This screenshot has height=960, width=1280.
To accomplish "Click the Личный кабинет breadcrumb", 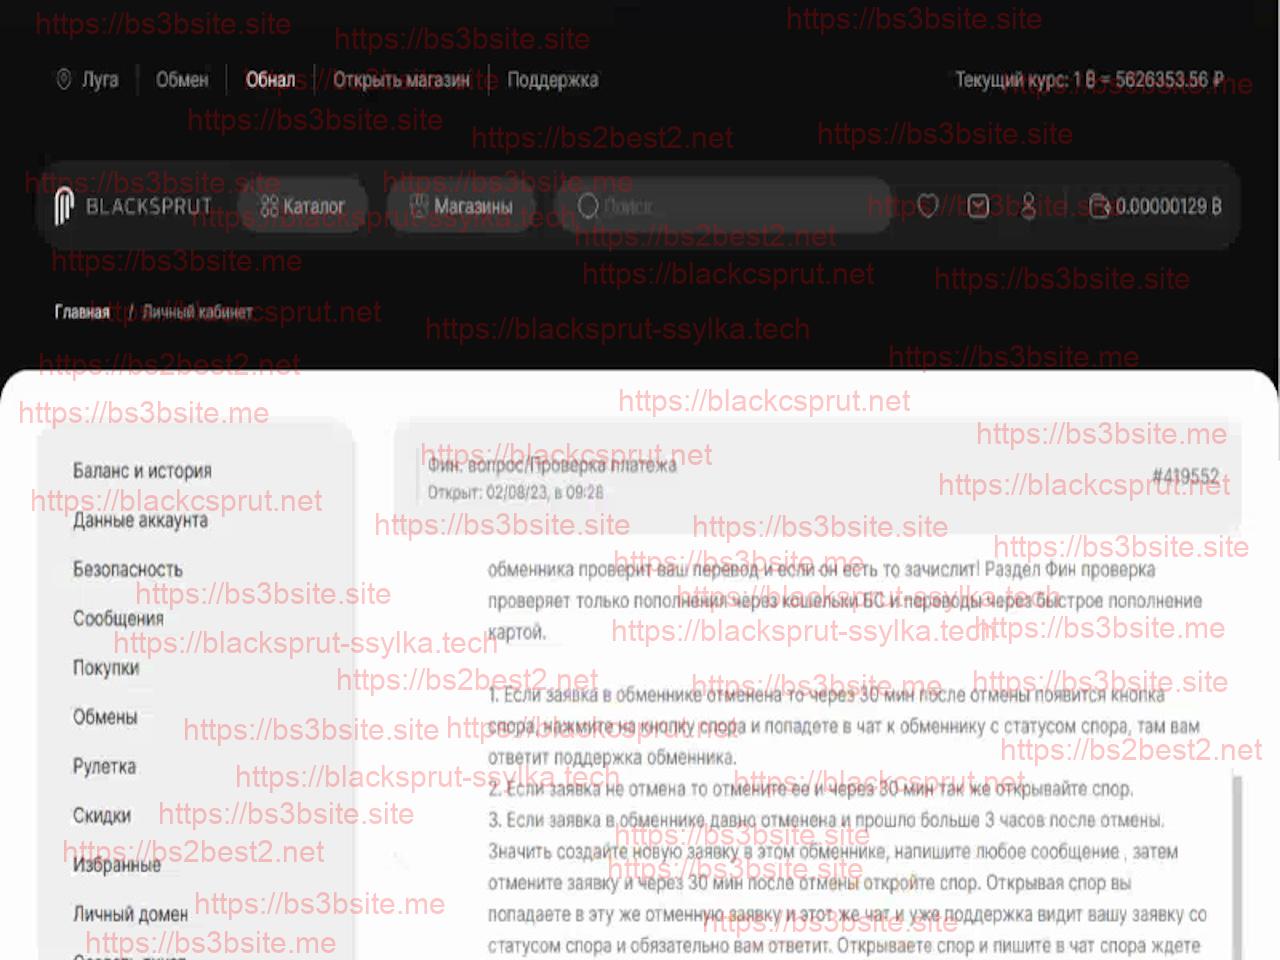I will [x=197, y=312].
